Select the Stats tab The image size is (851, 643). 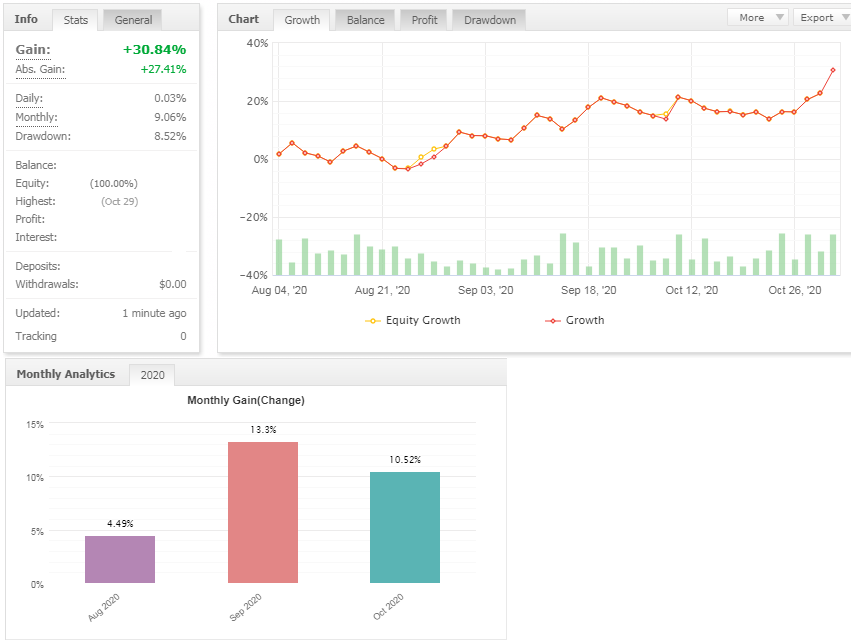pos(76,20)
